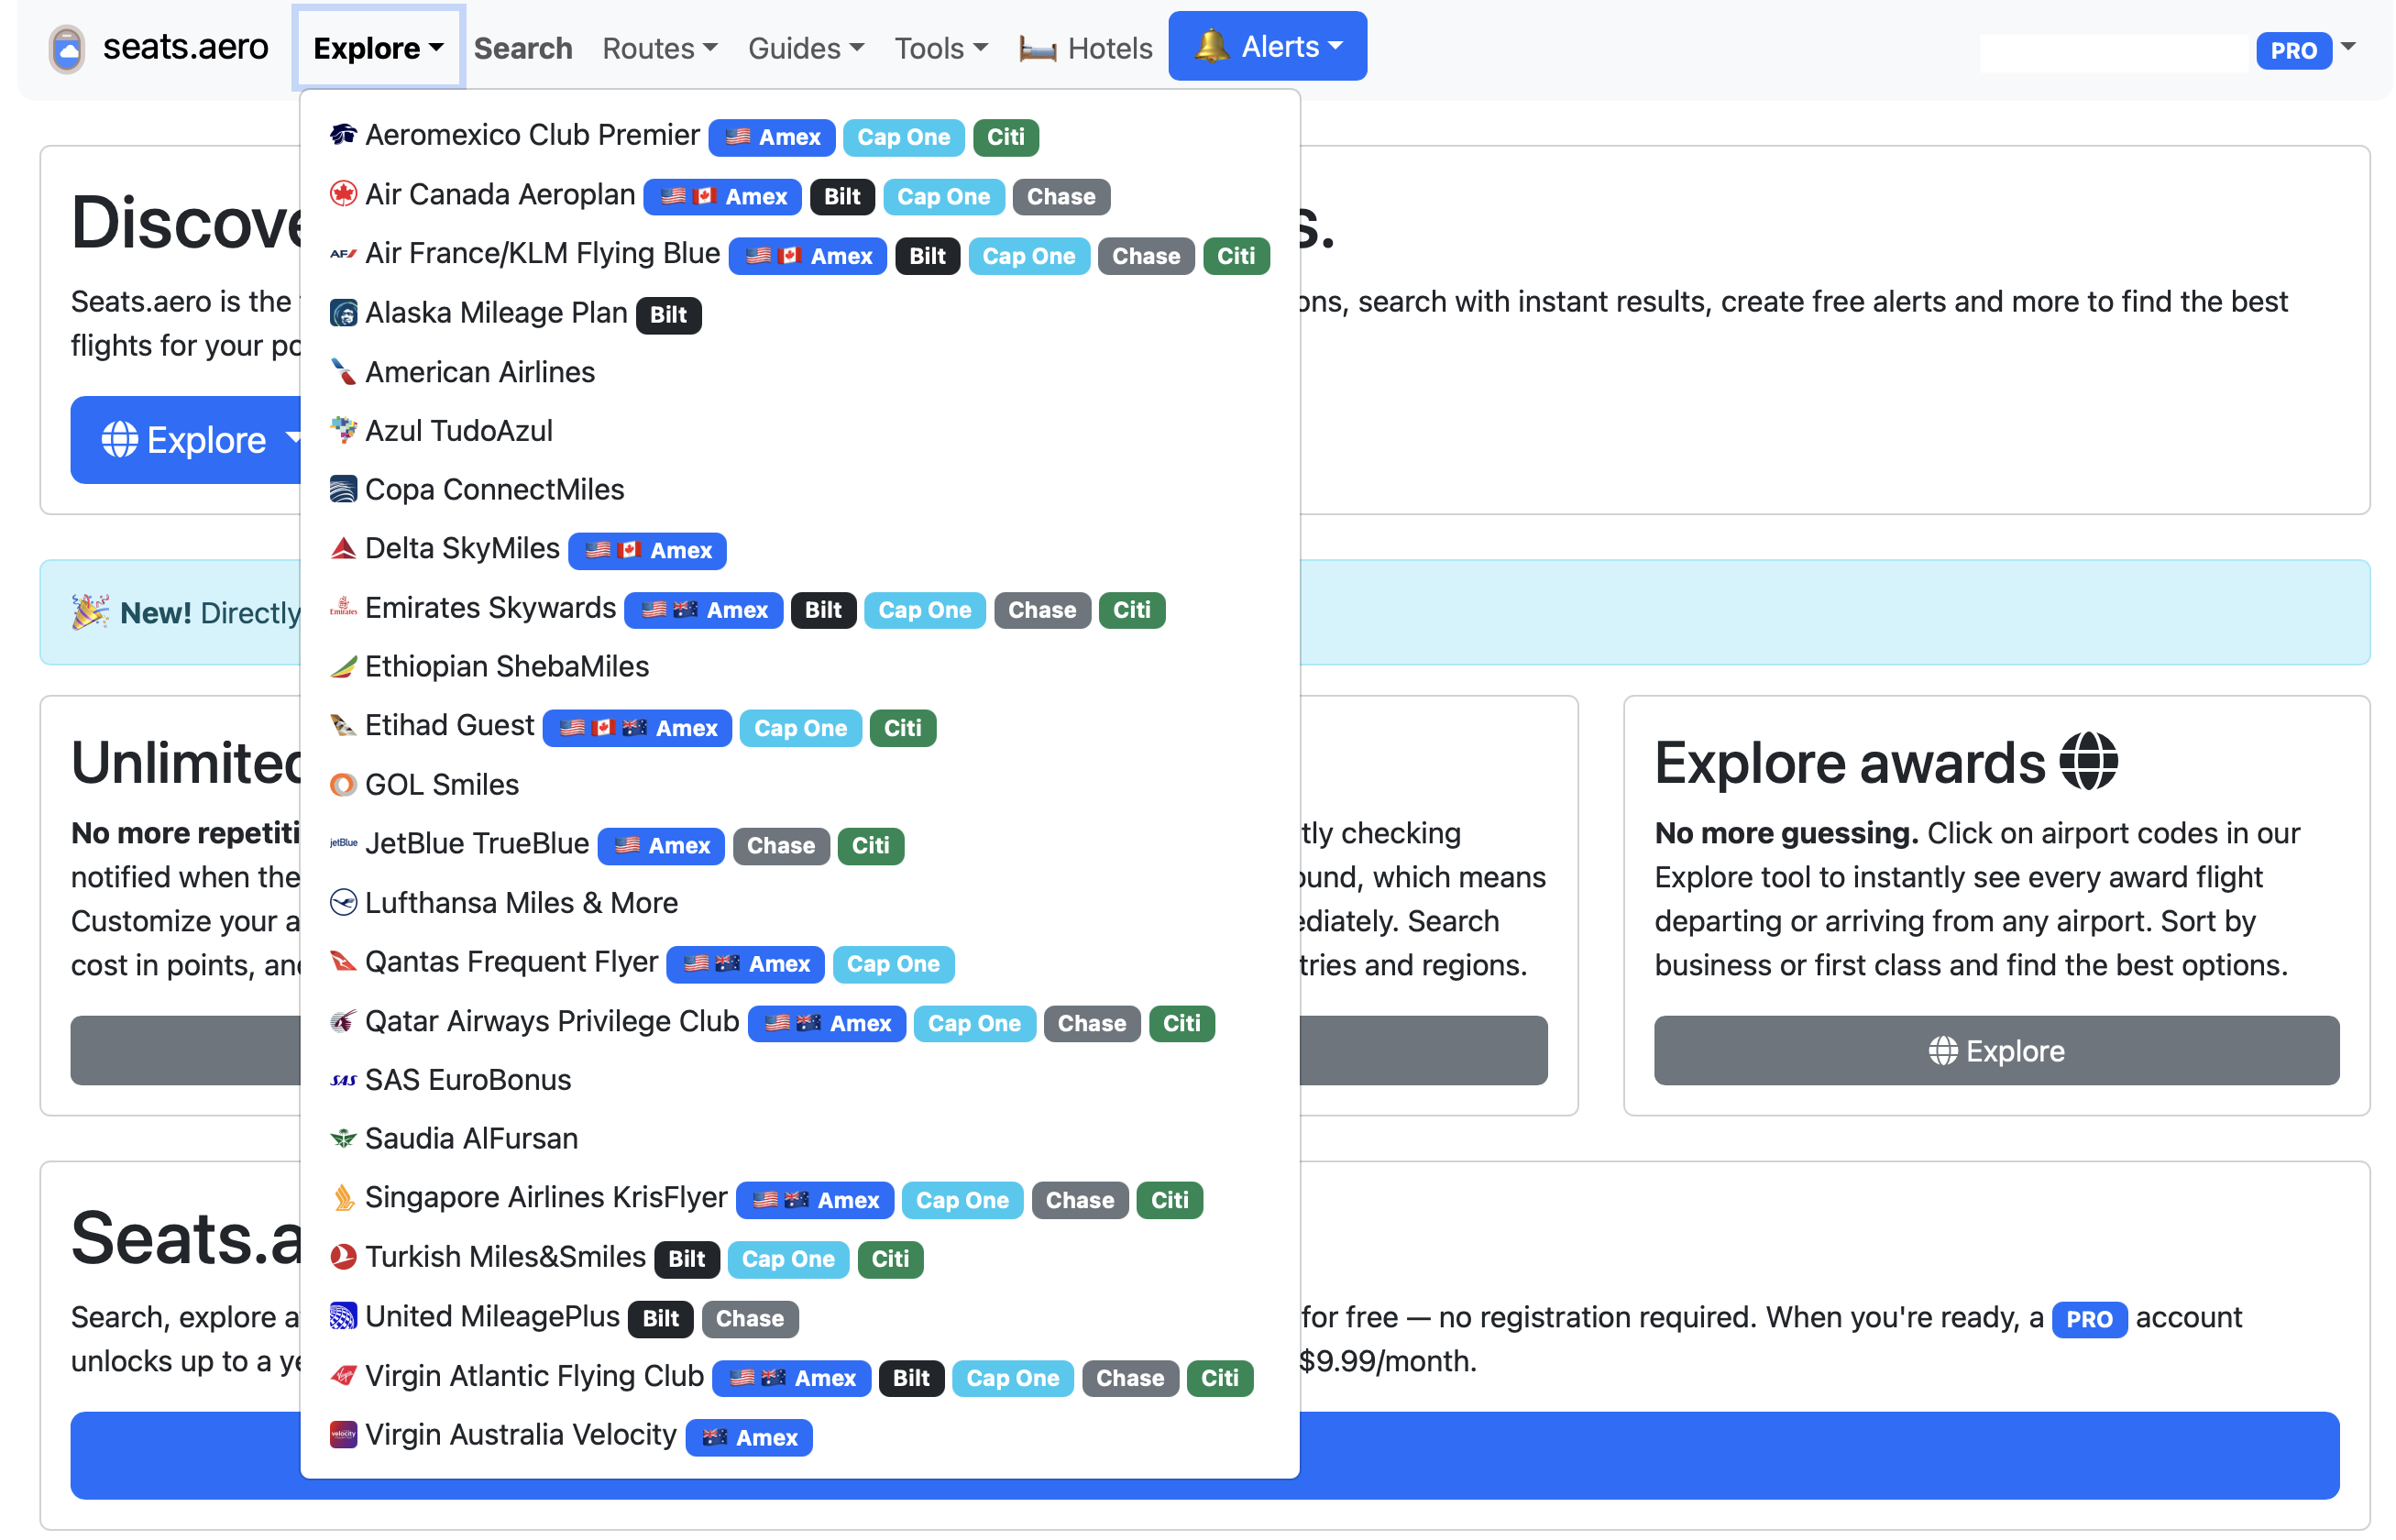Click Bilt badge beside Virgin Atlantic Flying Club
Viewport: 2396px width, 1540px height.
tap(911, 1378)
